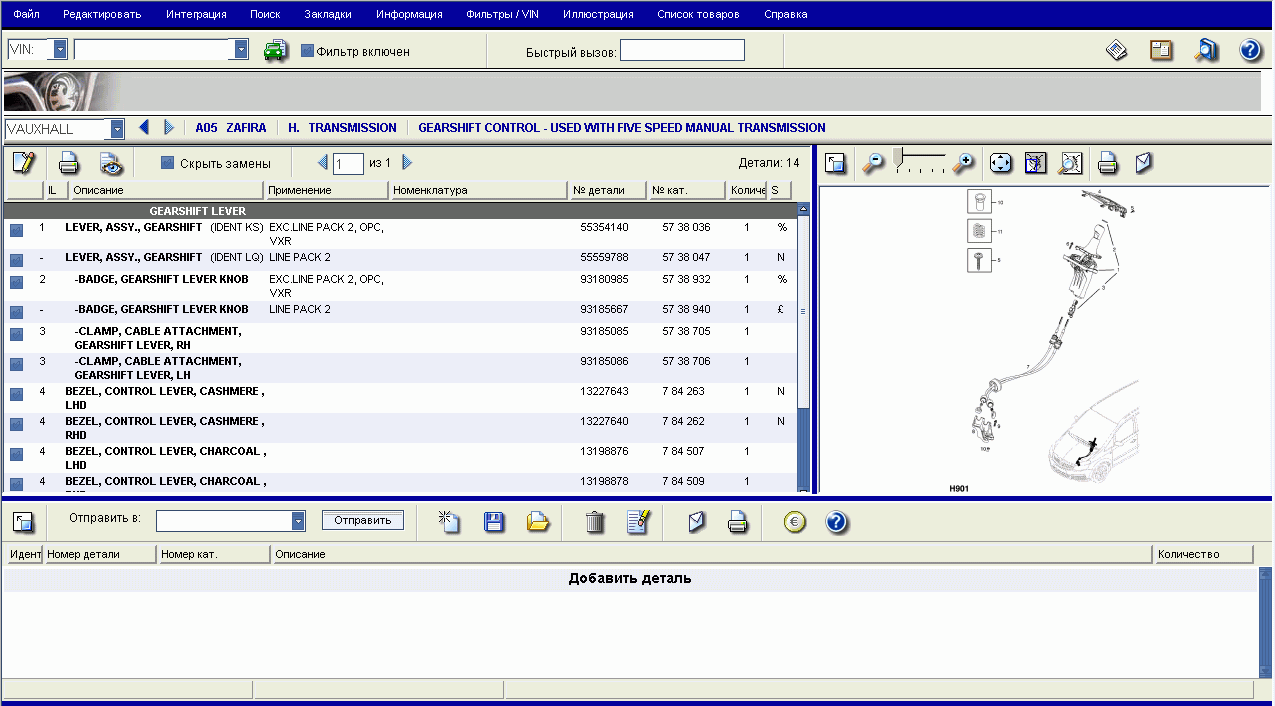1275x706 pixels.
Task: Zoom in the illustration with magnifier plus
Action: pos(963,163)
